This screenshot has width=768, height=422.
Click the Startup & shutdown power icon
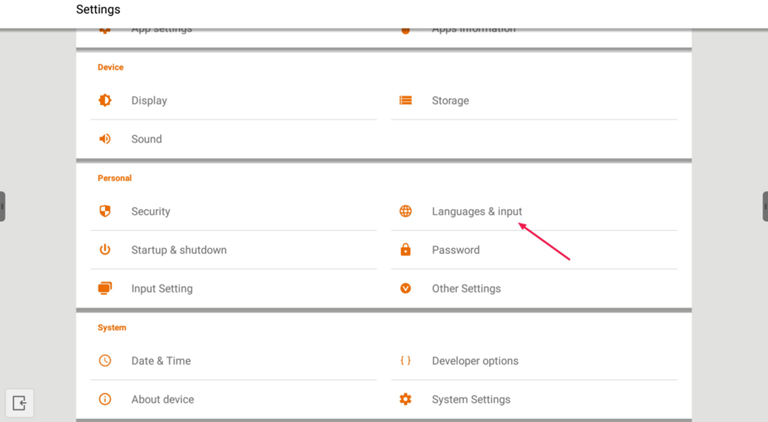click(105, 250)
